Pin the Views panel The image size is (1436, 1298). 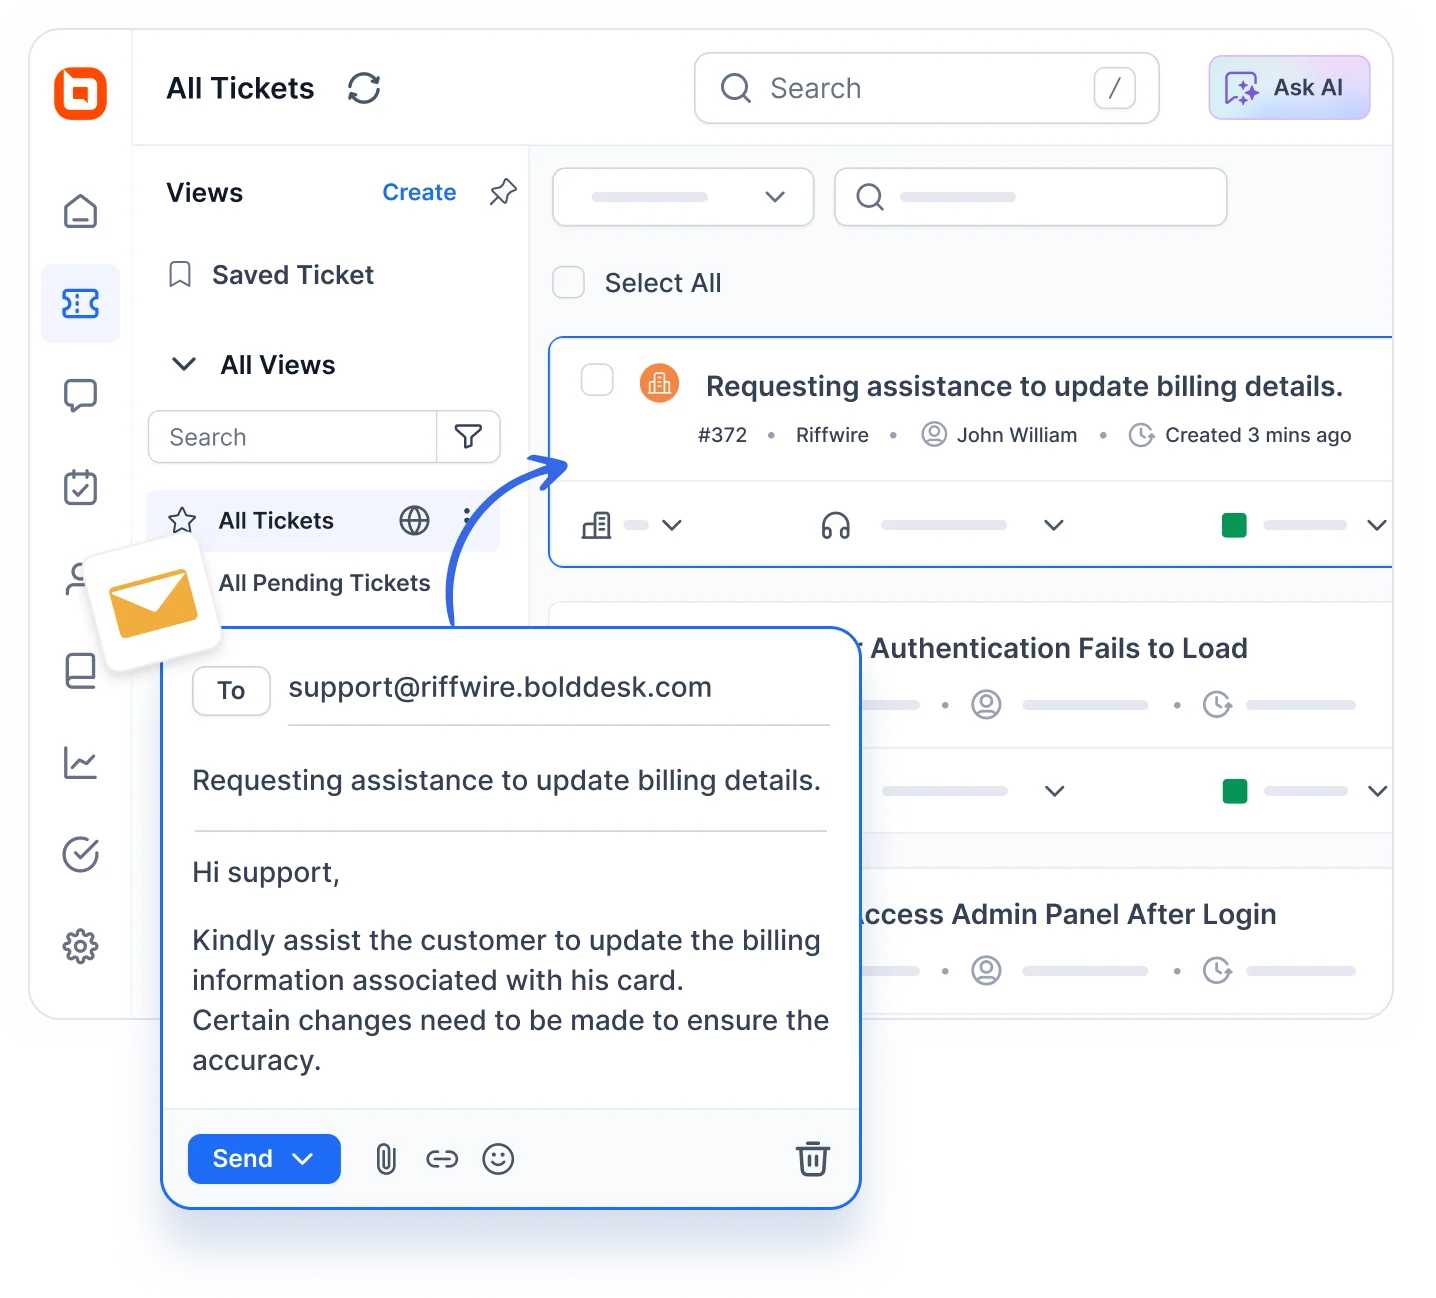[502, 192]
